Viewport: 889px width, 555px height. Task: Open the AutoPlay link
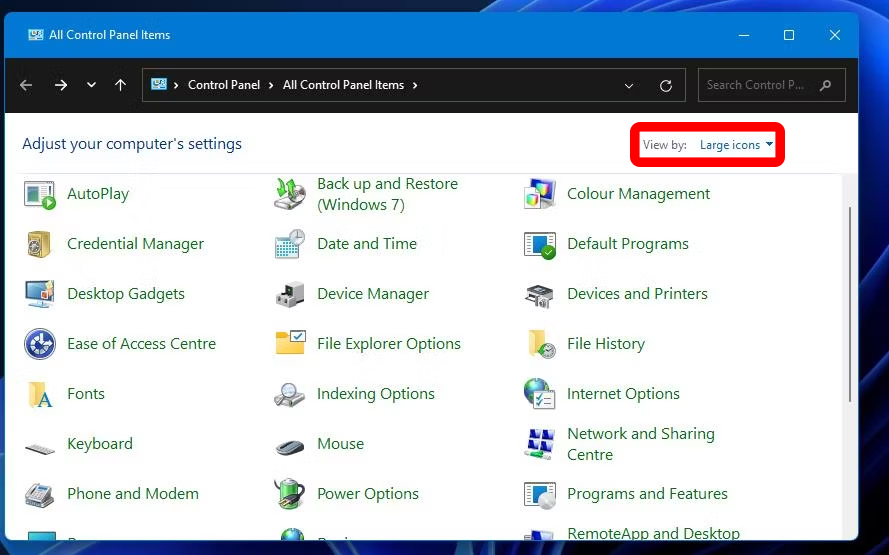pyautogui.click(x=98, y=194)
